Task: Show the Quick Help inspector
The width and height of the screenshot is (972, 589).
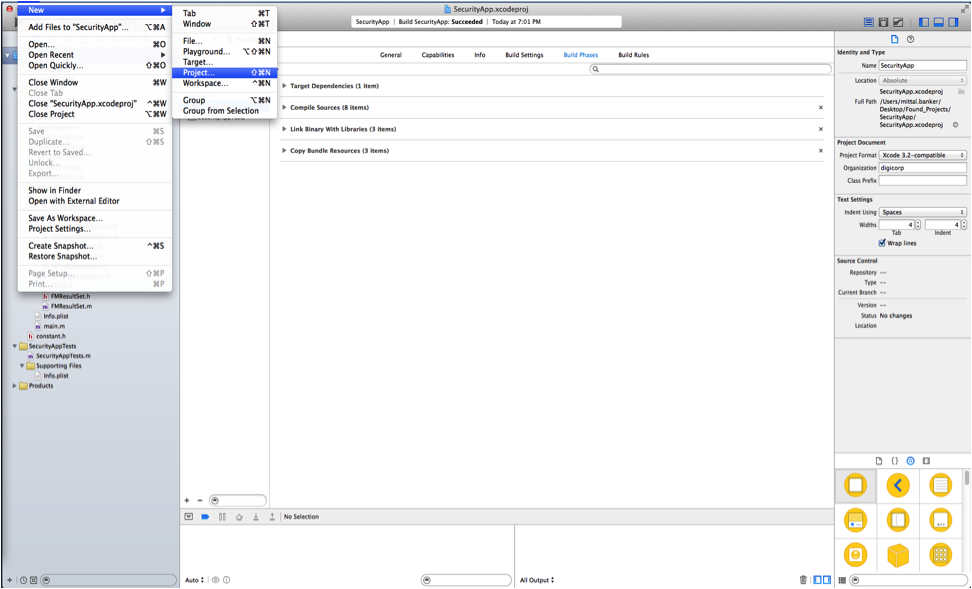Action: click(x=910, y=39)
